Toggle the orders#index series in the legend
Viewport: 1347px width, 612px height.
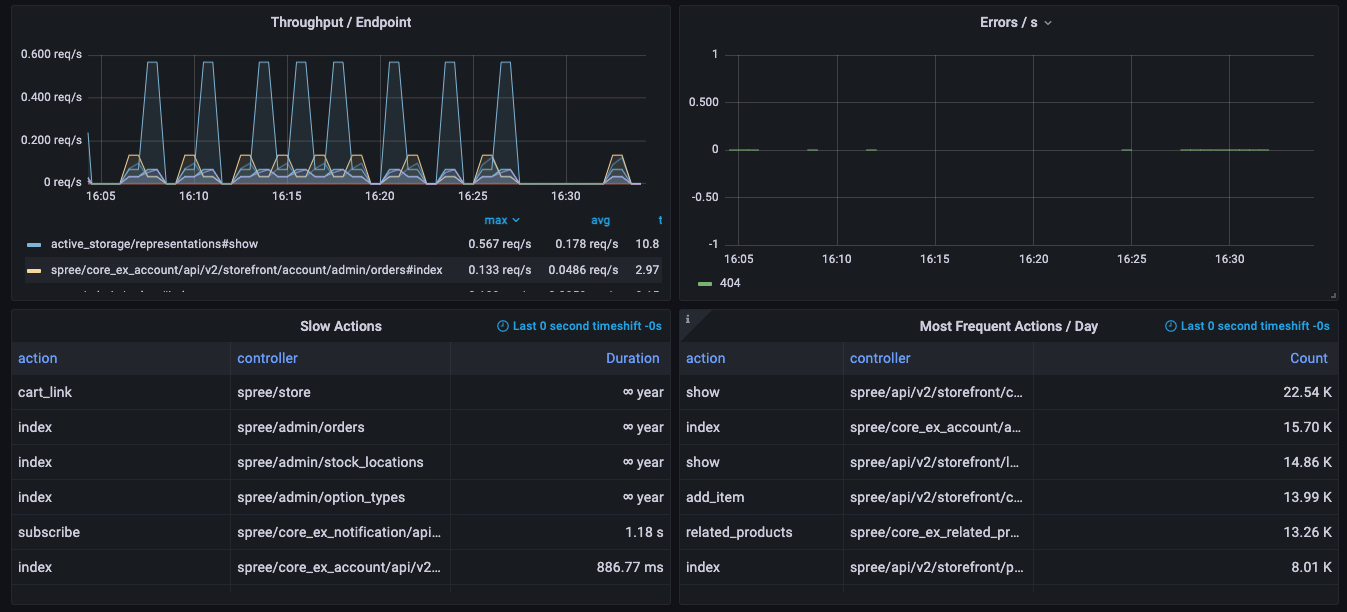246,270
